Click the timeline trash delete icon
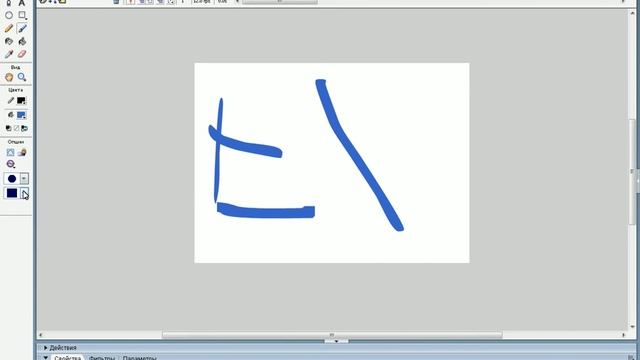 [116, 2]
